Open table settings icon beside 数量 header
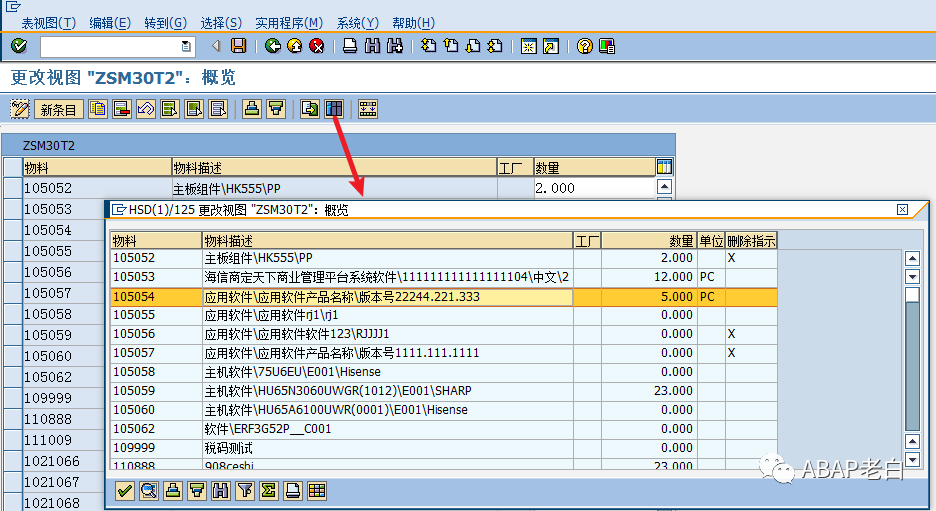 [664, 167]
